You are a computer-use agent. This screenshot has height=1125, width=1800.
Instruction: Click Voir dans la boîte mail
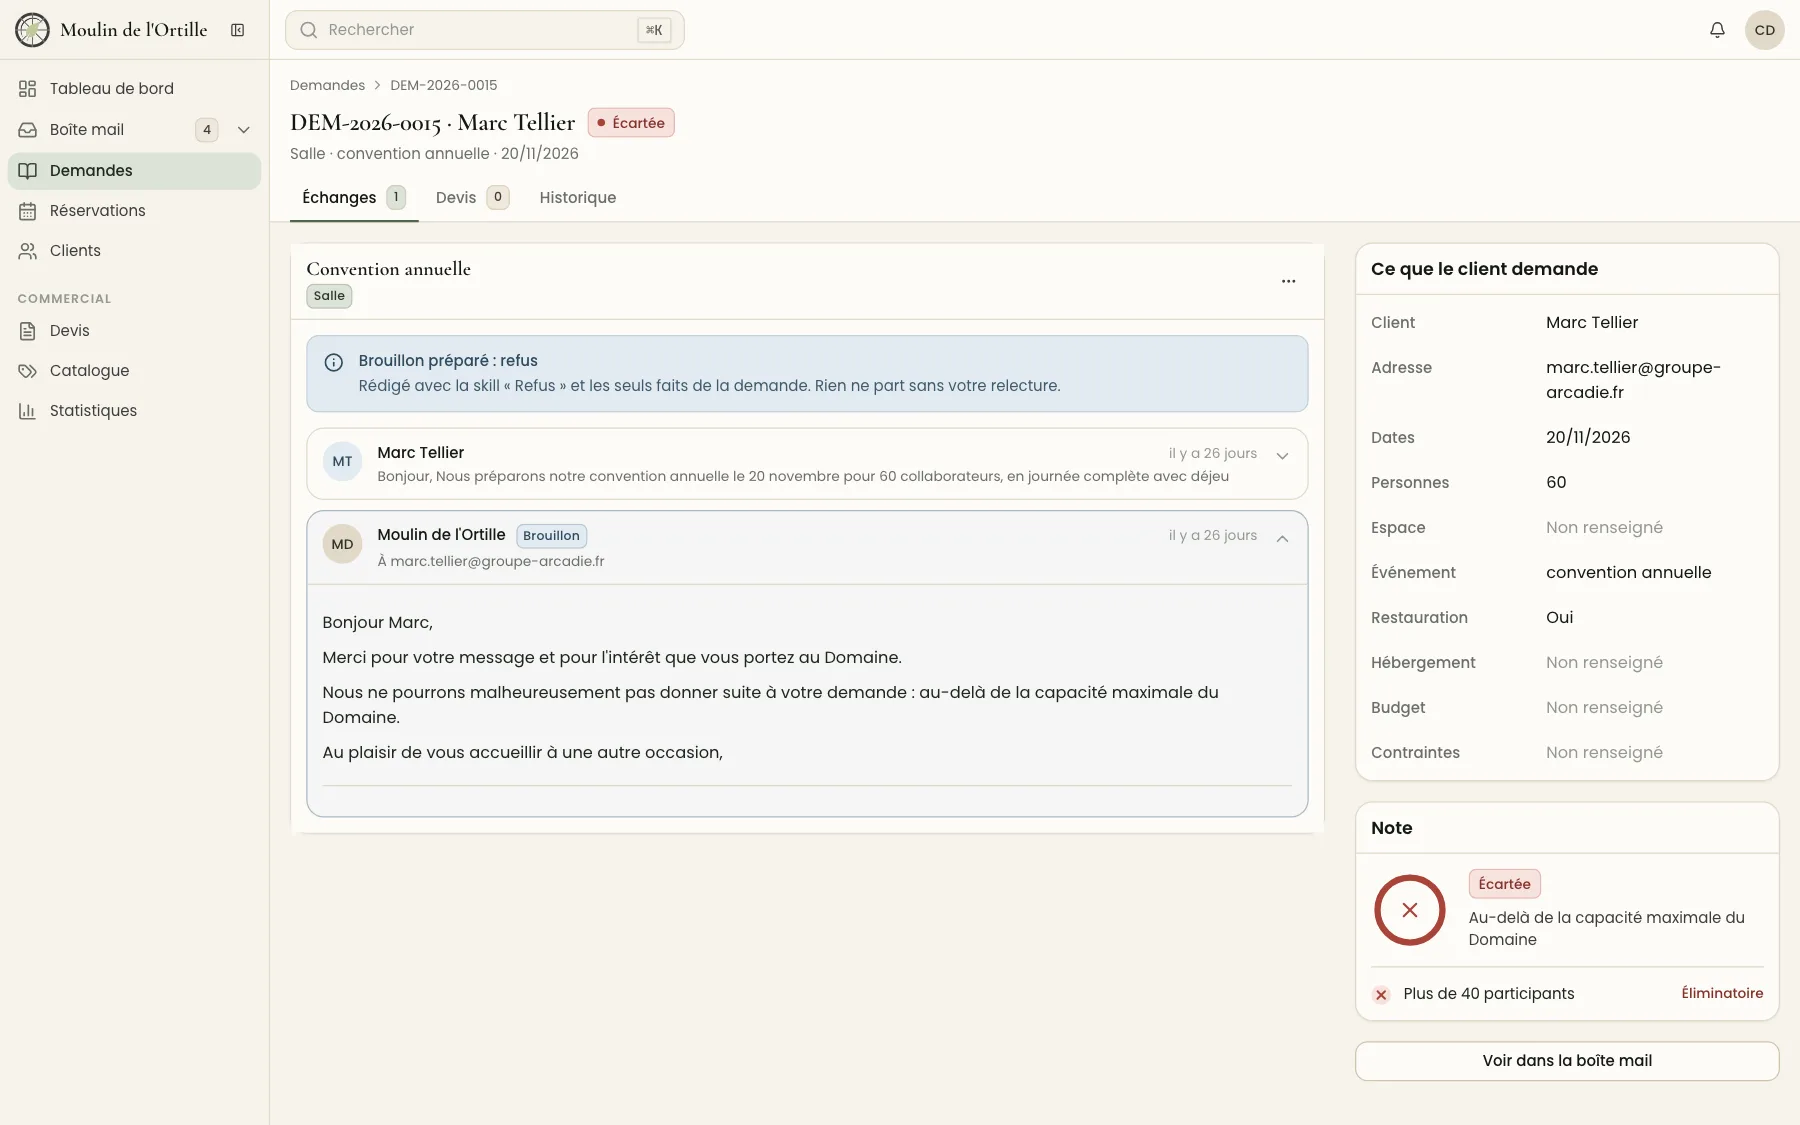pos(1567,1061)
